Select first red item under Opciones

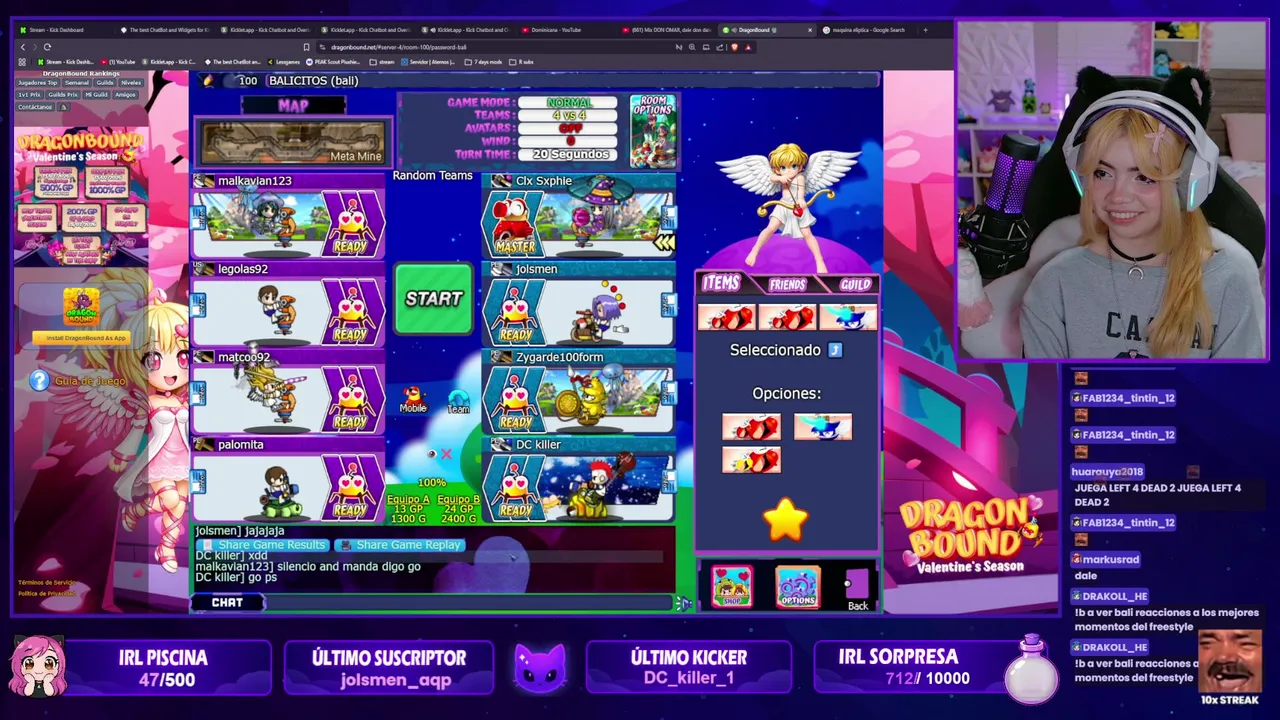coord(751,427)
